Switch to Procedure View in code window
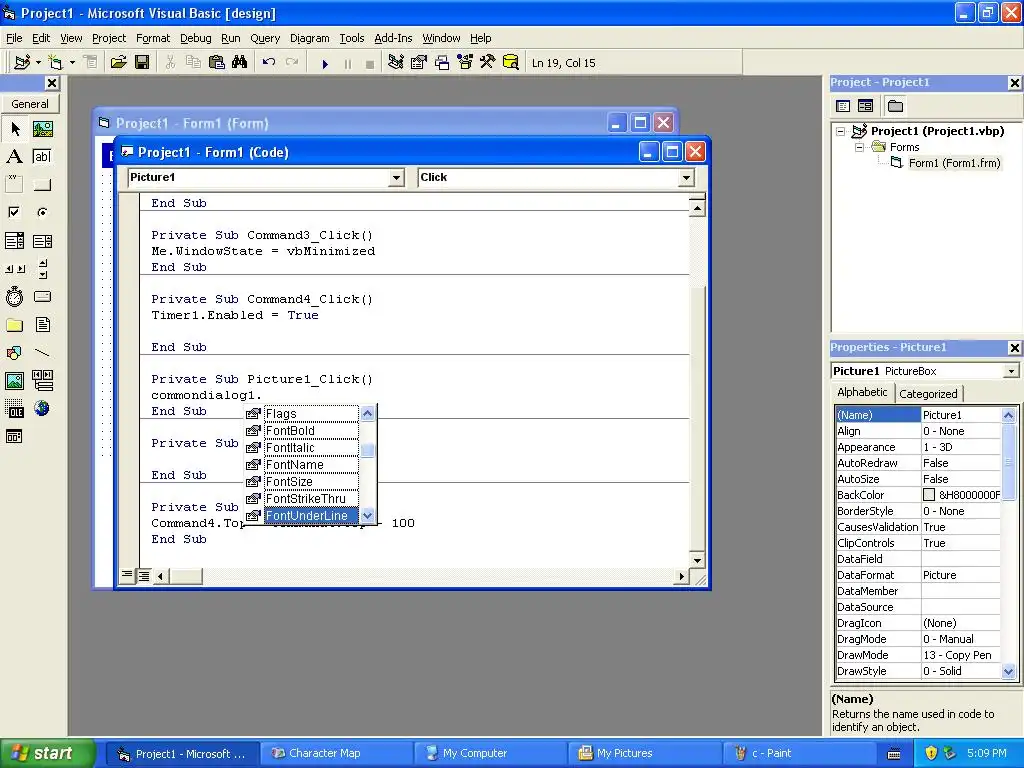This screenshot has width=1024, height=768. [127, 575]
